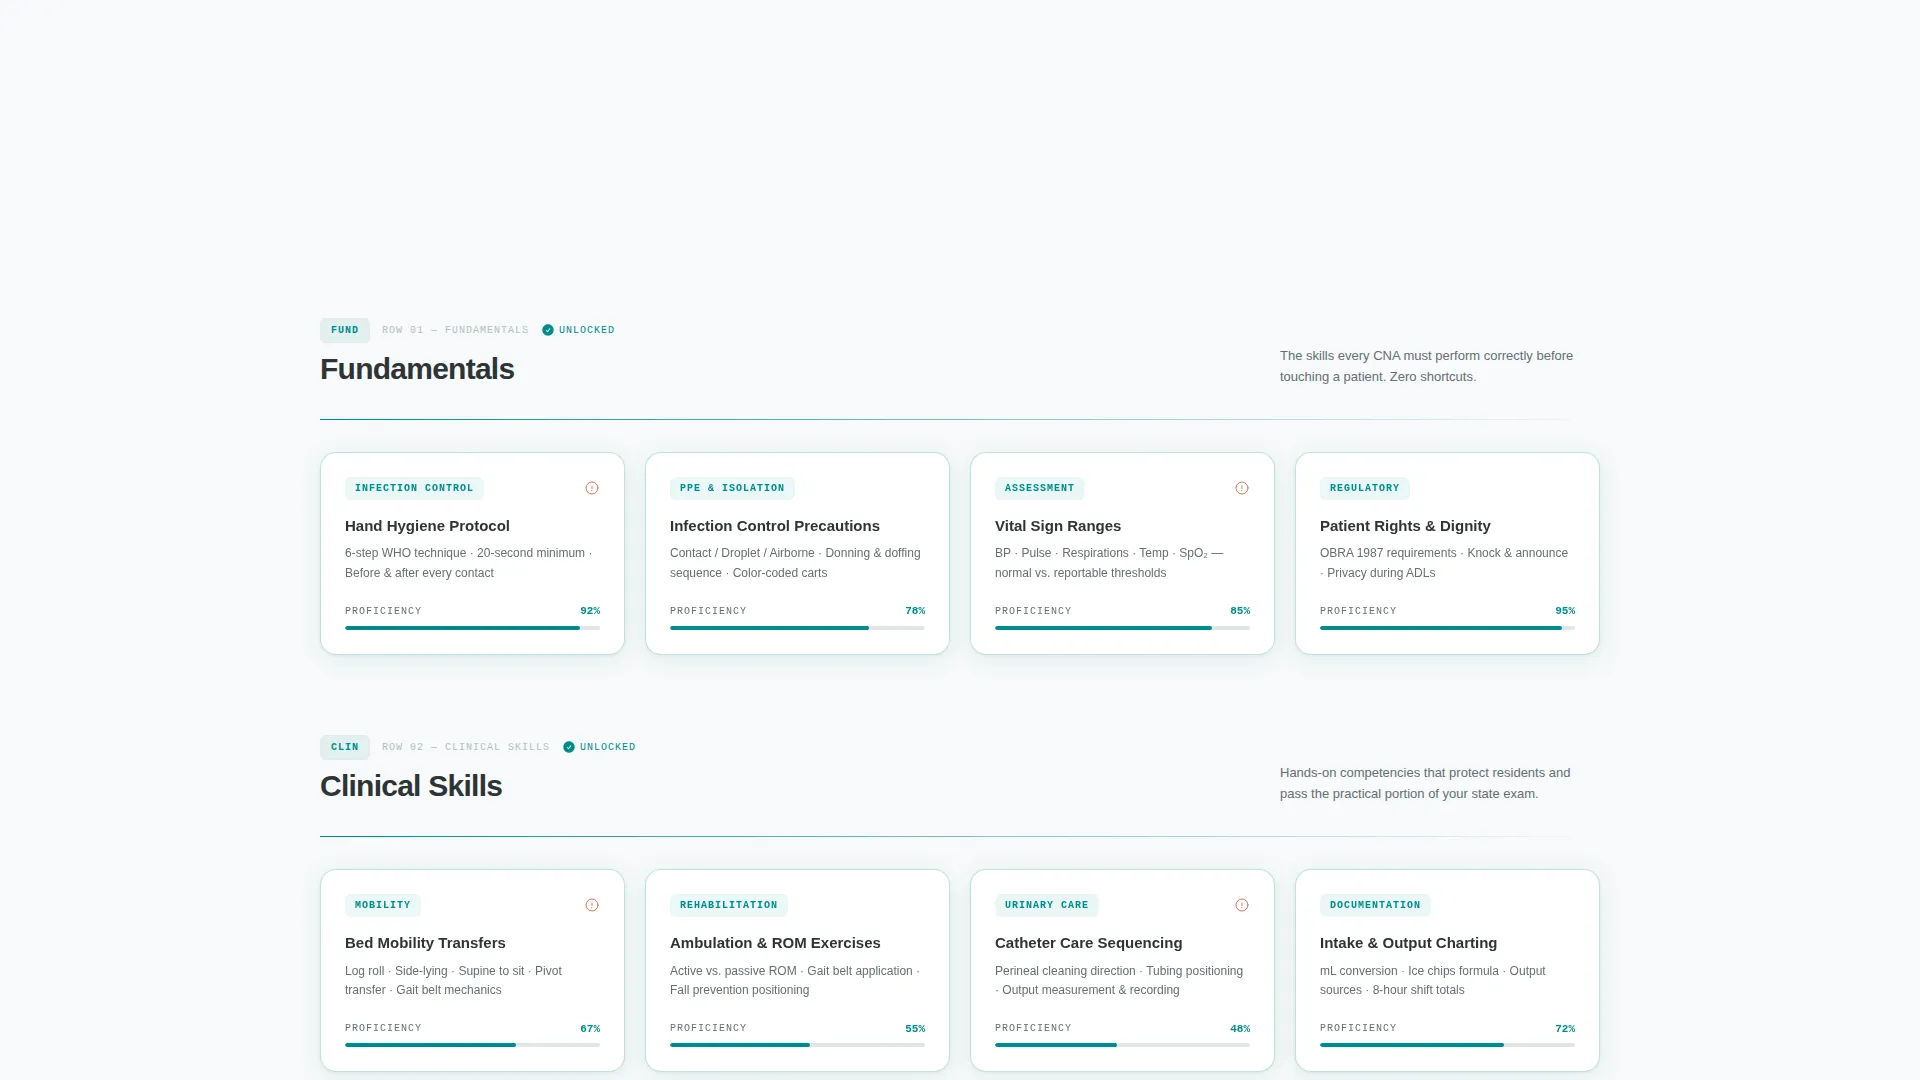The width and height of the screenshot is (1920, 1080).
Task: Select the CLIN row badge
Action: [345, 747]
